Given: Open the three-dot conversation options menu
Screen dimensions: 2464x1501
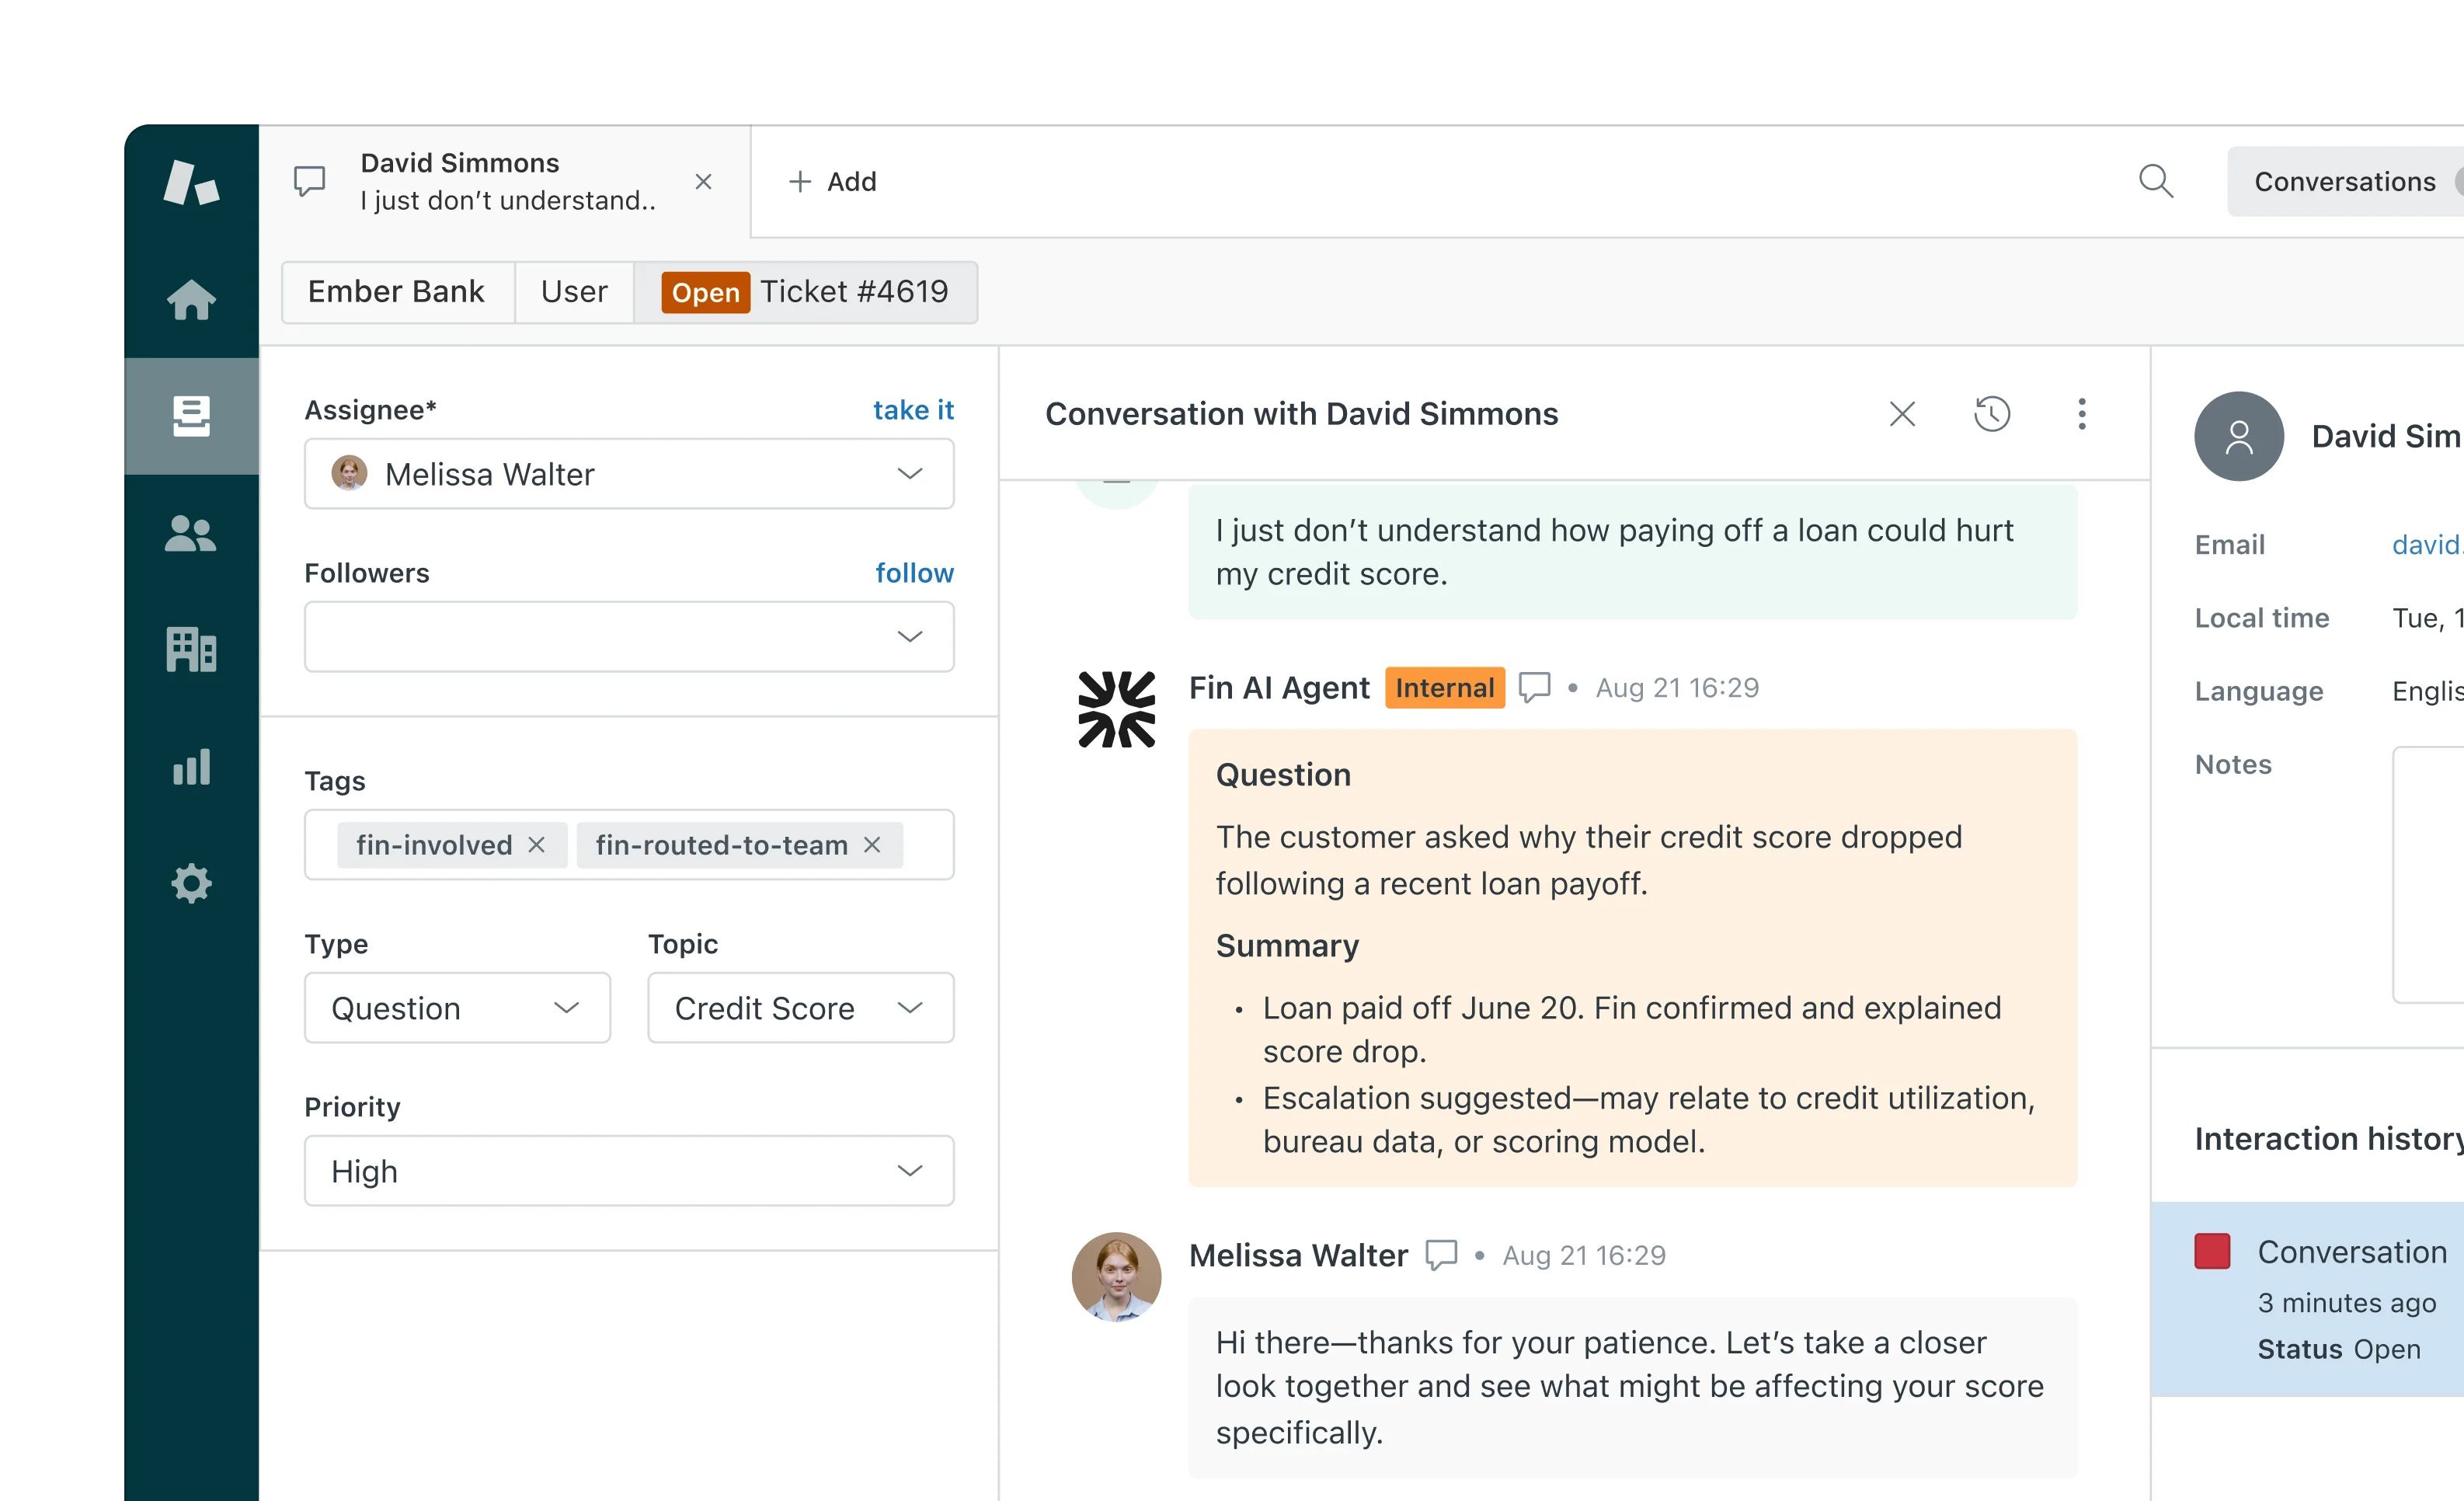Looking at the screenshot, I should pos(2081,414).
